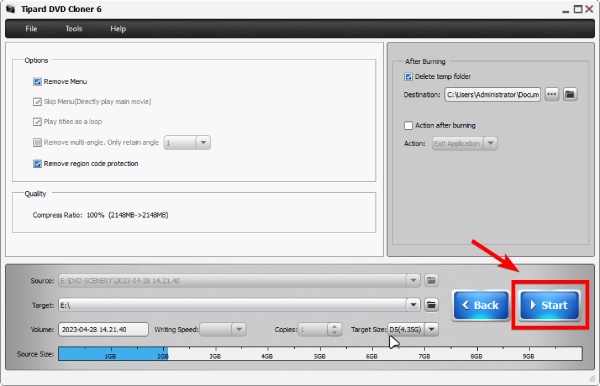Viewport: 600px width, 386px height.
Task: Click the Volume name input field
Action: (x=103, y=329)
